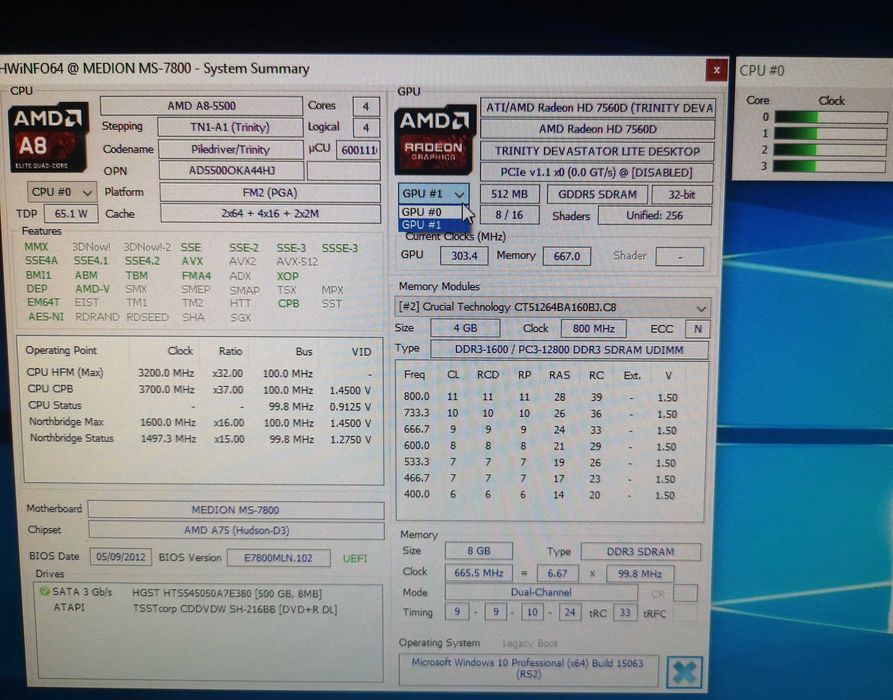Click the DDR3-1600 / PC3-12800 type field
893x700 pixels.
click(x=569, y=350)
